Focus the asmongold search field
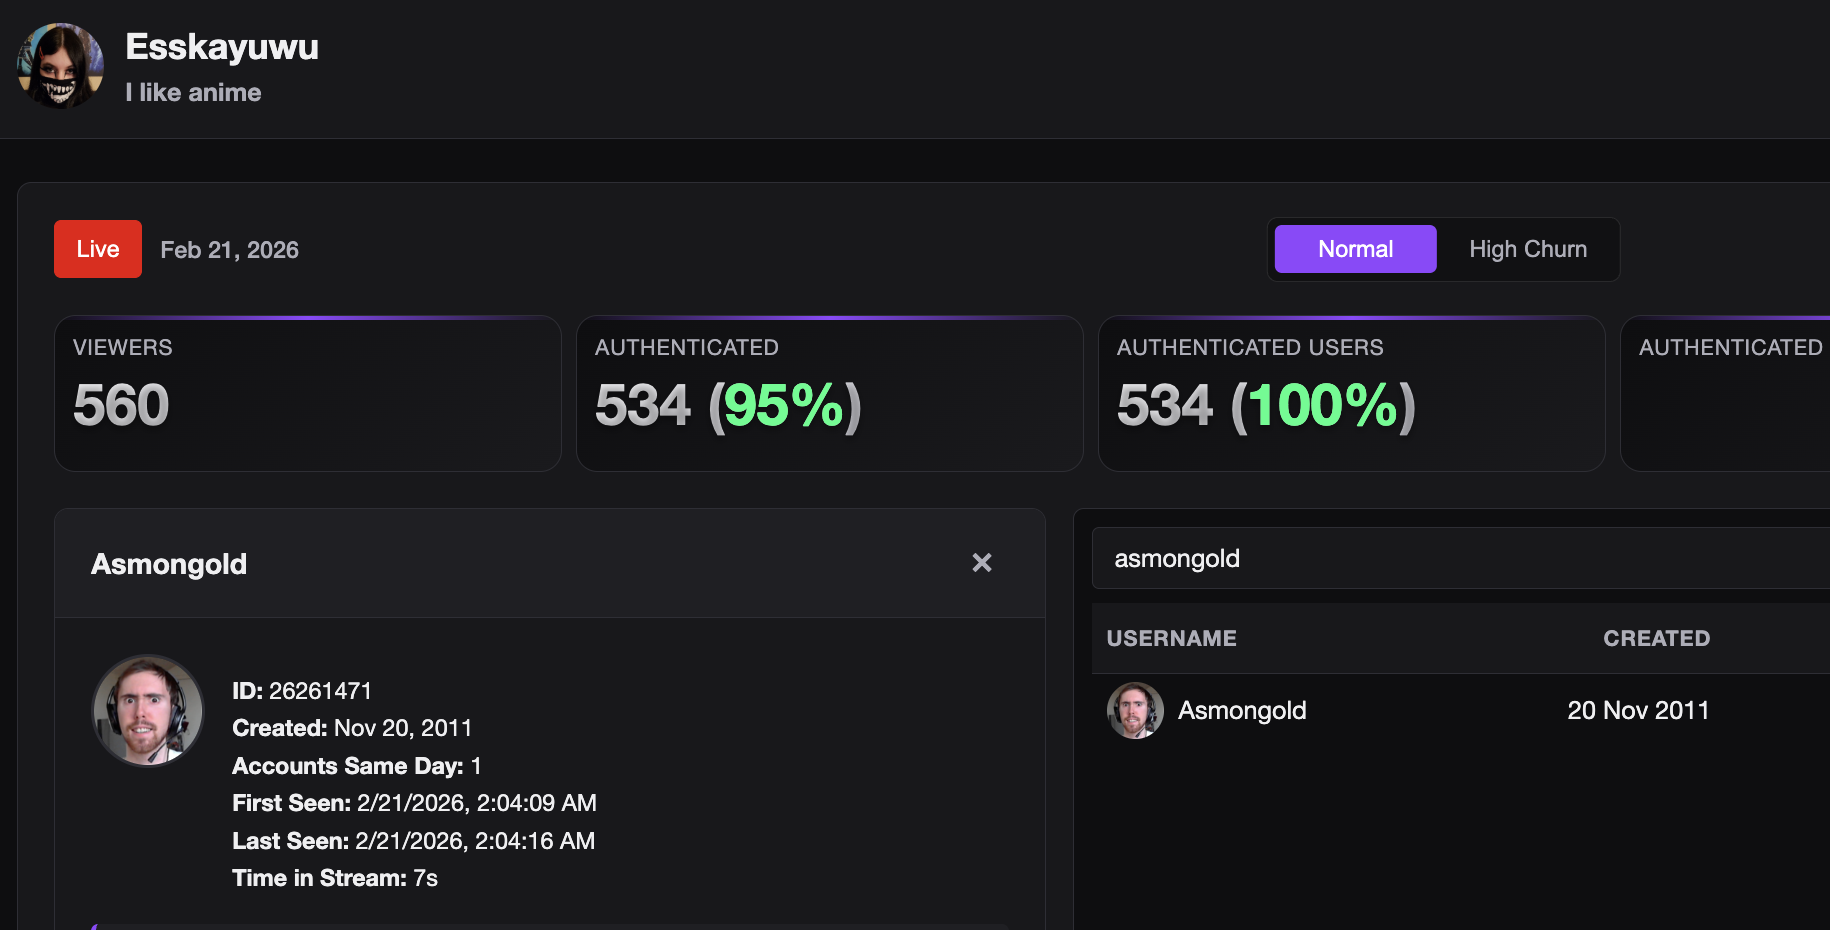This screenshot has width=1830, height=930. (1461, 558)
